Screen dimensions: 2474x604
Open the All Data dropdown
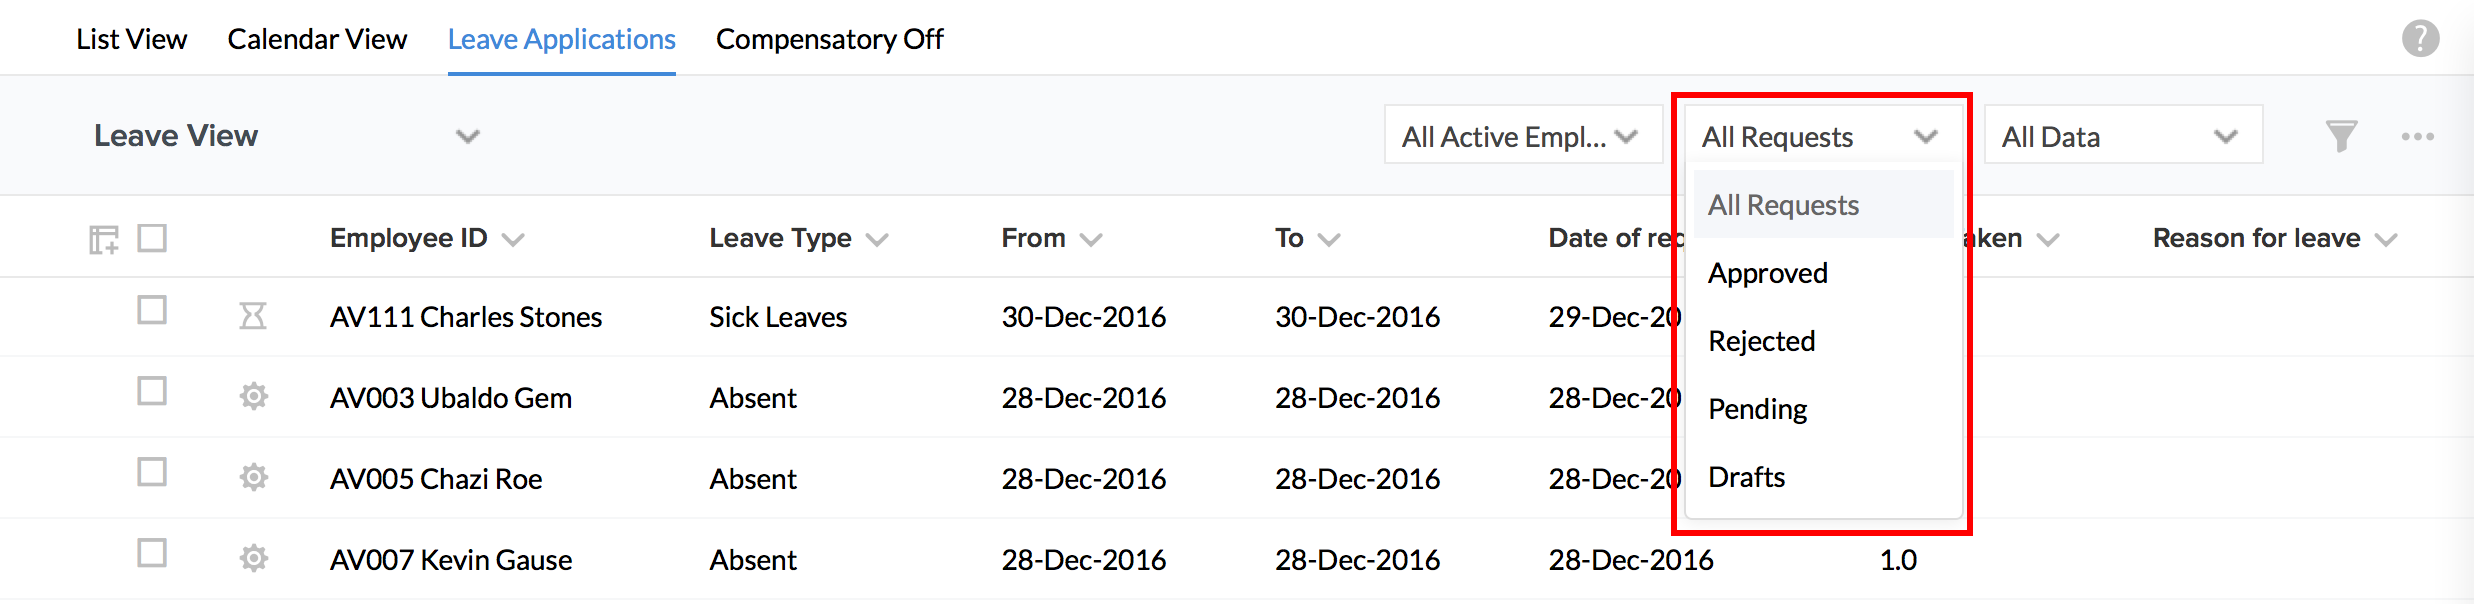pos(2123,136)
